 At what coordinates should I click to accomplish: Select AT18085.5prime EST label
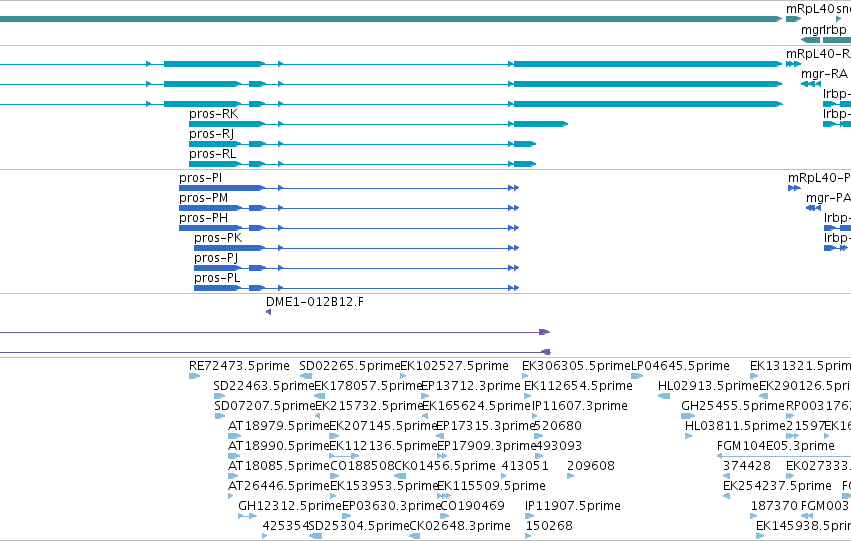[278, 467]
